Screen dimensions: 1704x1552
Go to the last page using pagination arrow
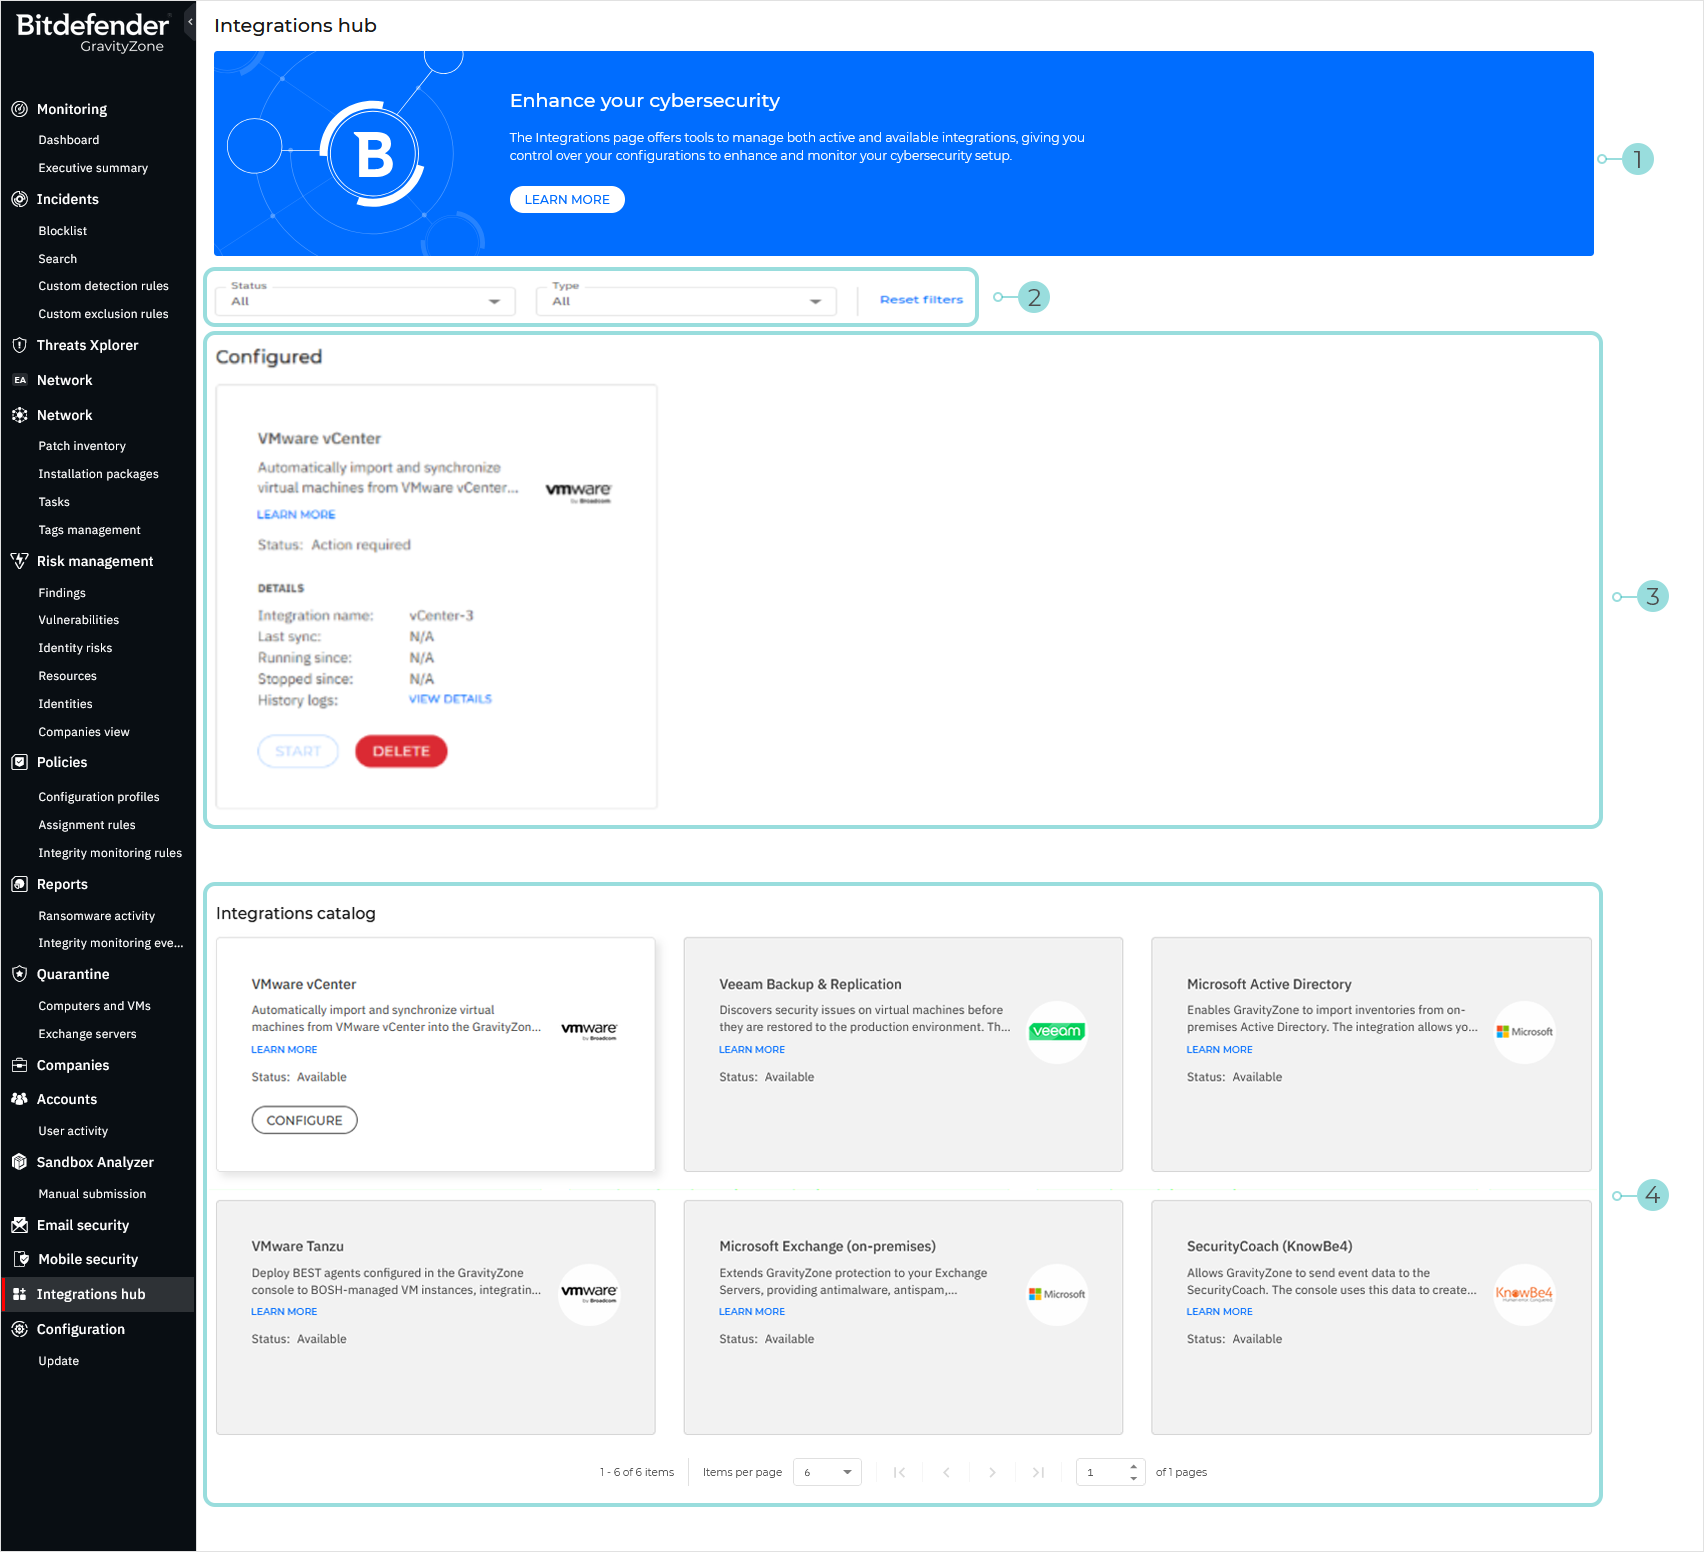tap(1038, 1472)
